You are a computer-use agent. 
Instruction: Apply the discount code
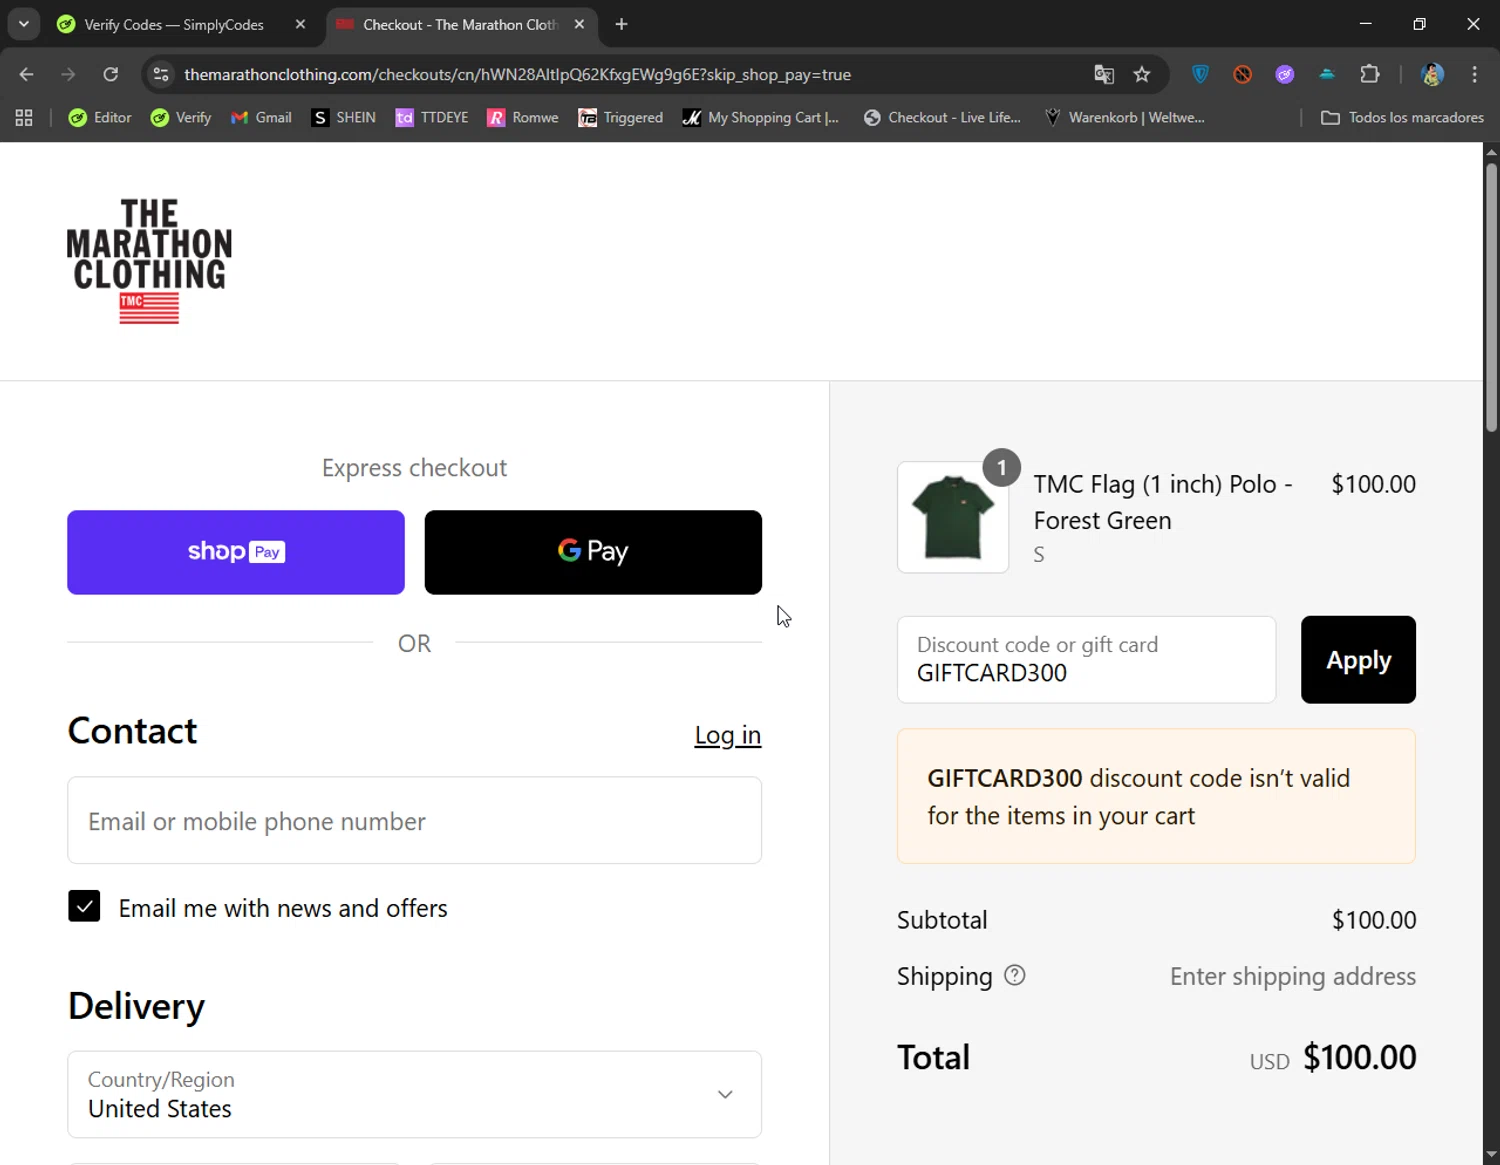(1358, 660)
